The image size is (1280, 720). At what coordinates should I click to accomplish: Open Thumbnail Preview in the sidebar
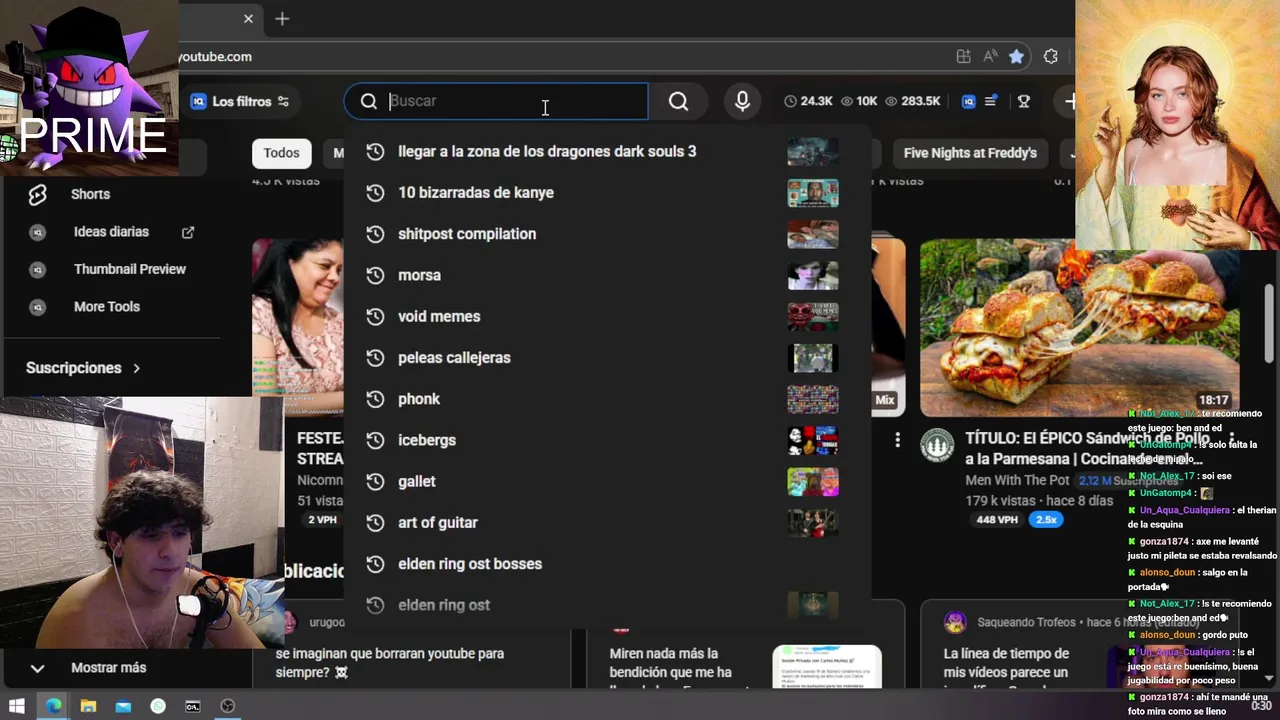(x=130, y=269)
